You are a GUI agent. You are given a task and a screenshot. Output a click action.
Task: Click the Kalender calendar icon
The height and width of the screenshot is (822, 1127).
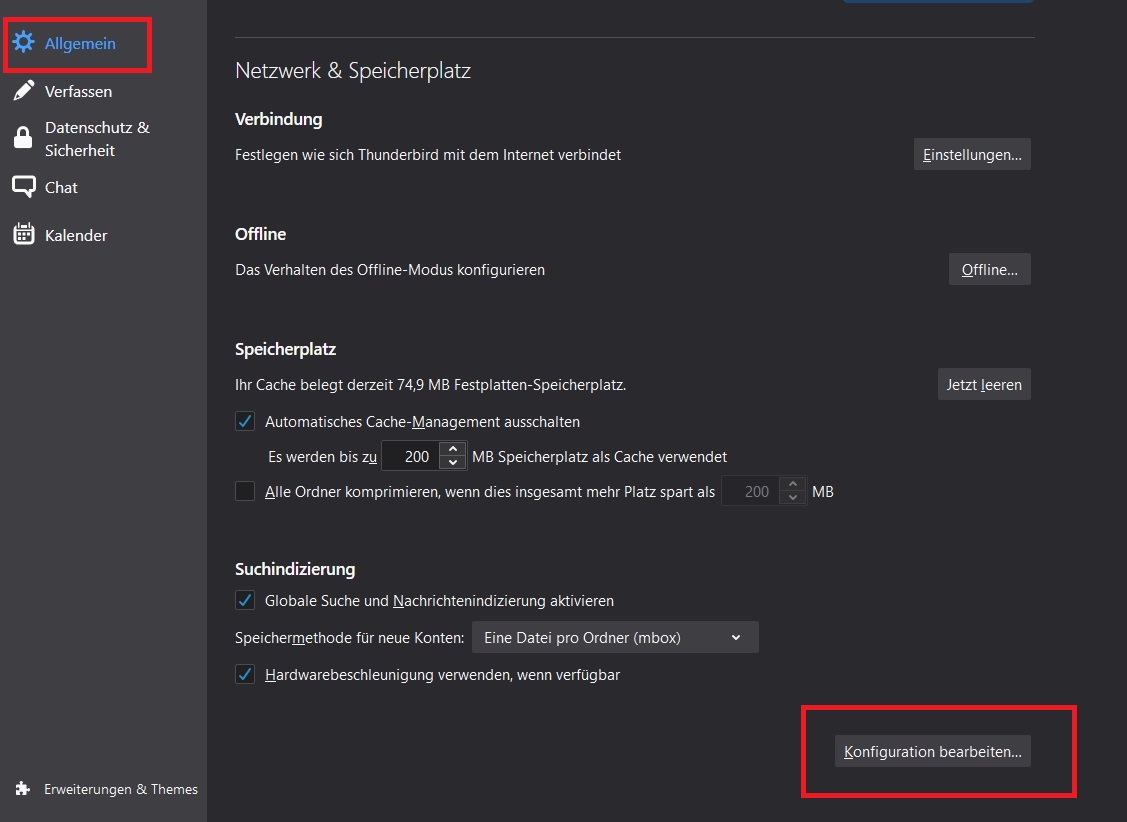23,235
